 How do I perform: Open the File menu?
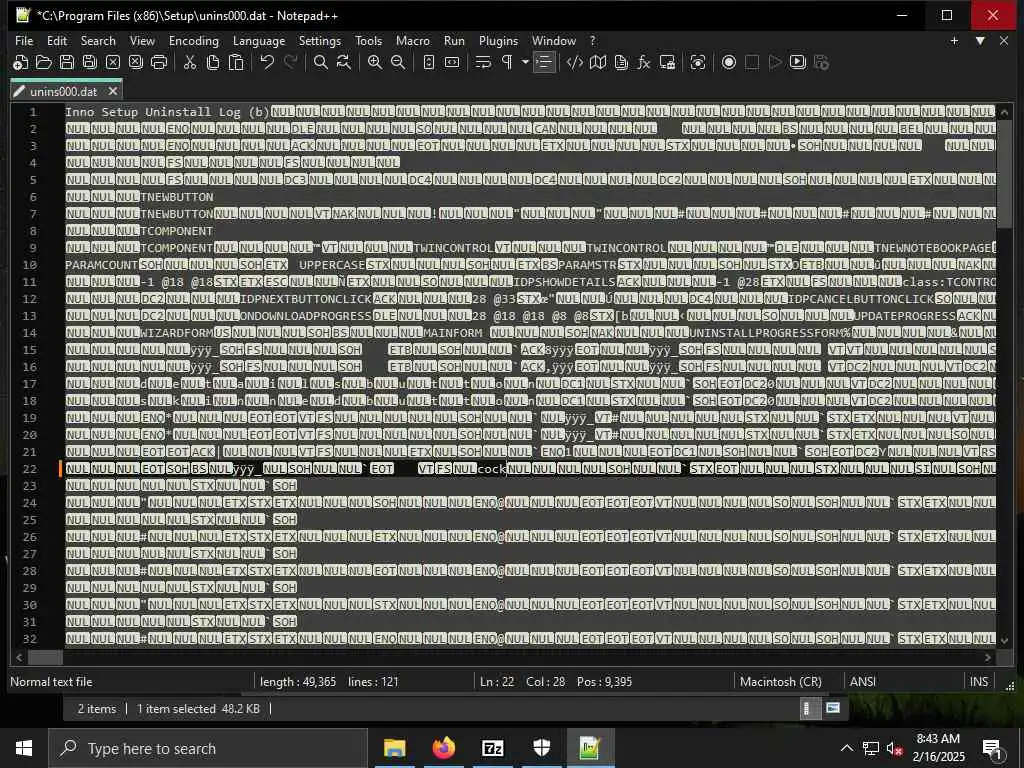[x=24, y=40]
